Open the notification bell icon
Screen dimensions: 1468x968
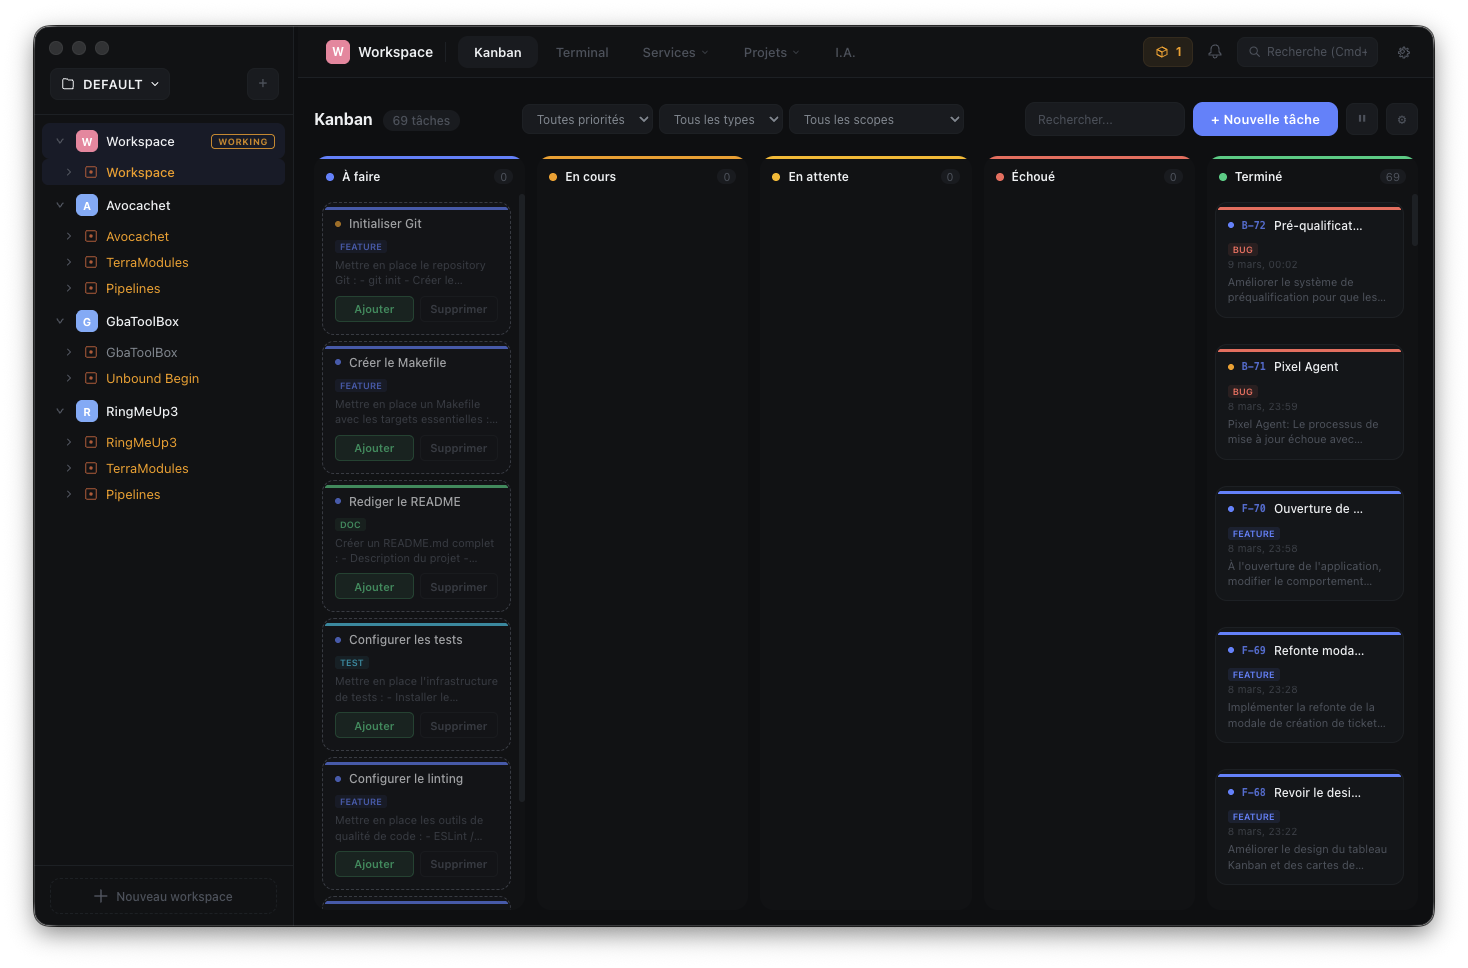point(1214,52)
